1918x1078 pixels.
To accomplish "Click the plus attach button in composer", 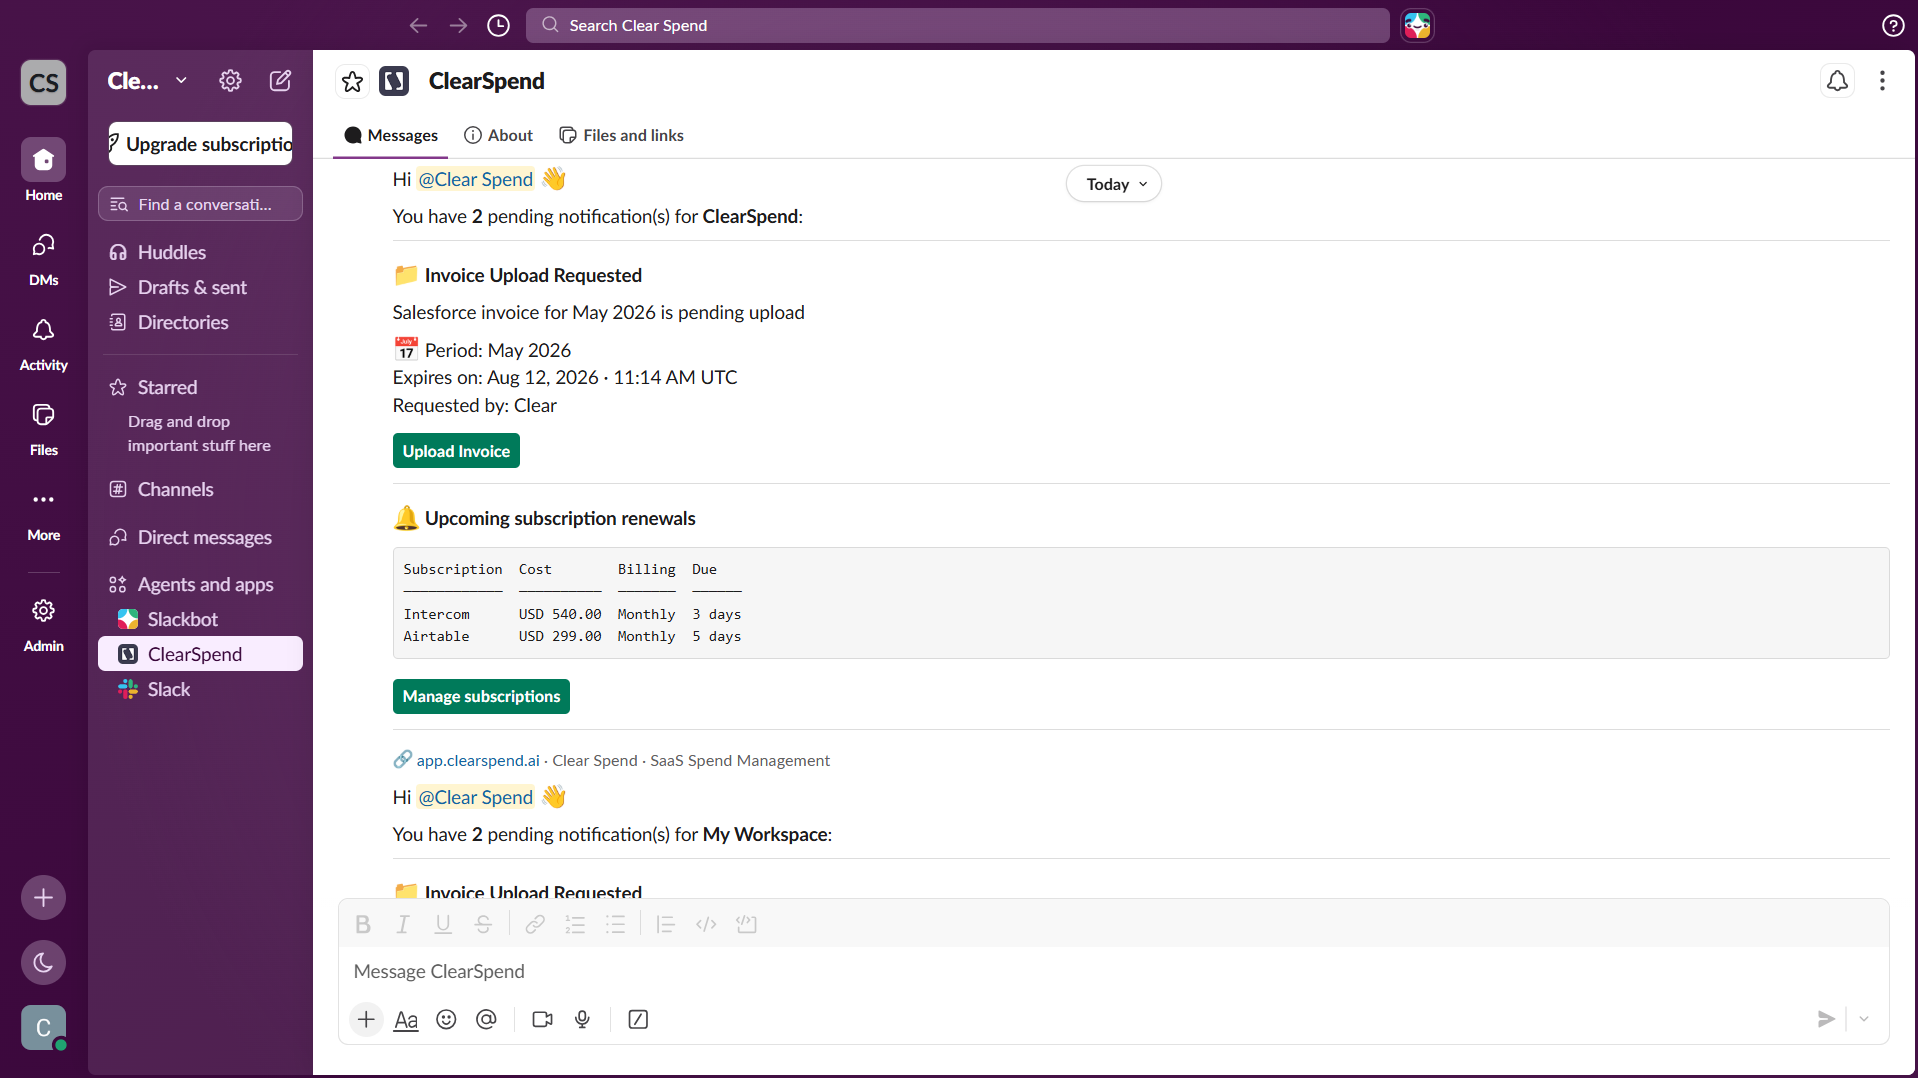I will [x=366, y=1019].
